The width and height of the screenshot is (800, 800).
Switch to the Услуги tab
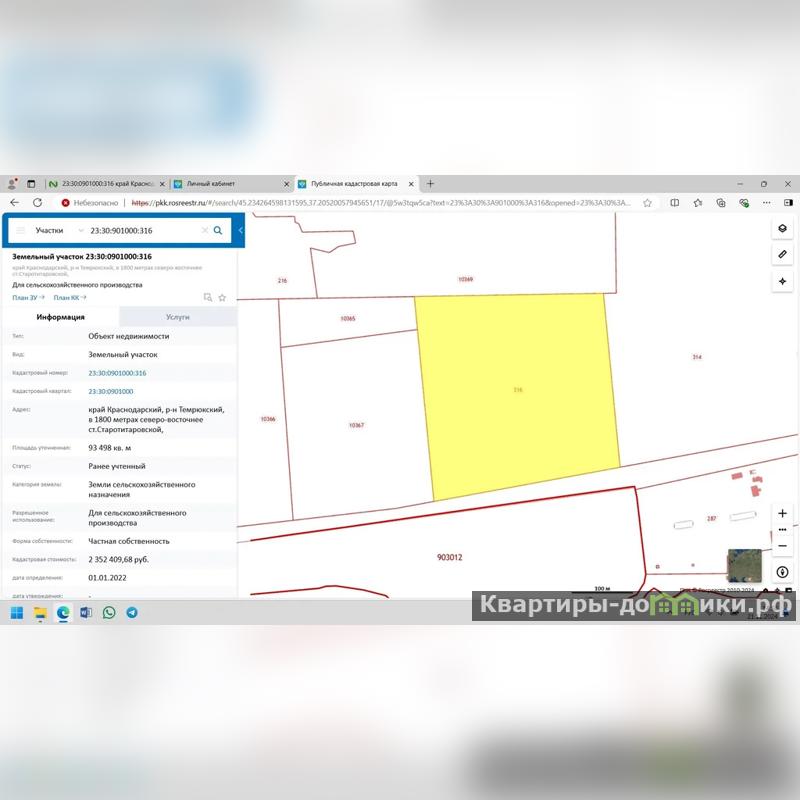click(178, 317)
